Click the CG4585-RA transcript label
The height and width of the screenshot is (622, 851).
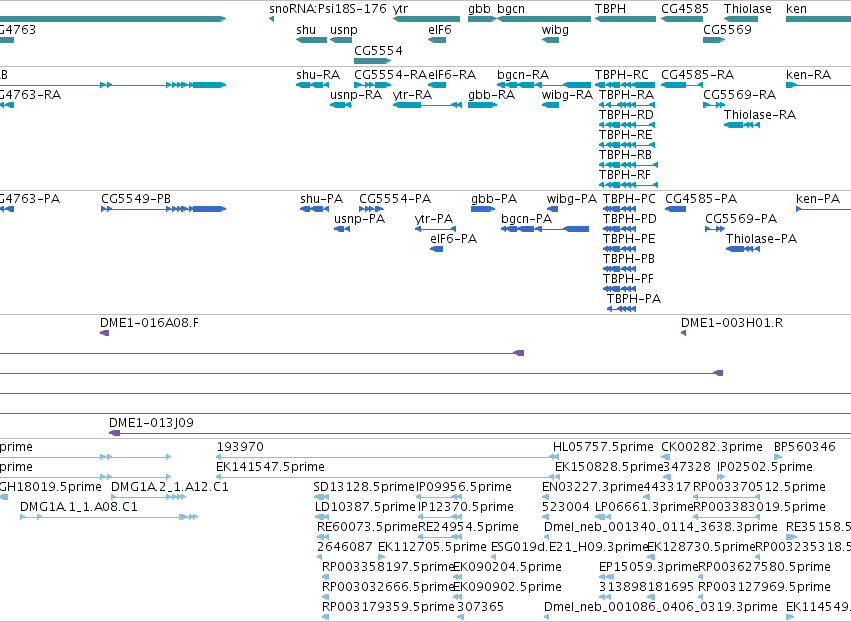pyautogui.click(x=697, y=74)
